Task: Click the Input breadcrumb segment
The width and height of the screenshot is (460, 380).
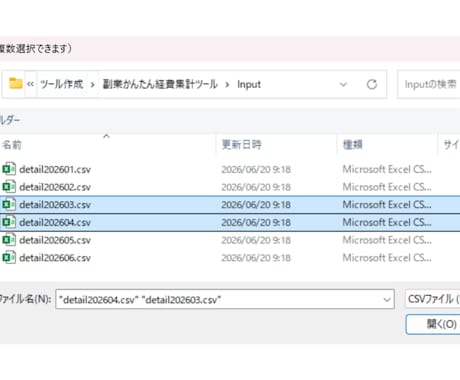Action: 249,84
